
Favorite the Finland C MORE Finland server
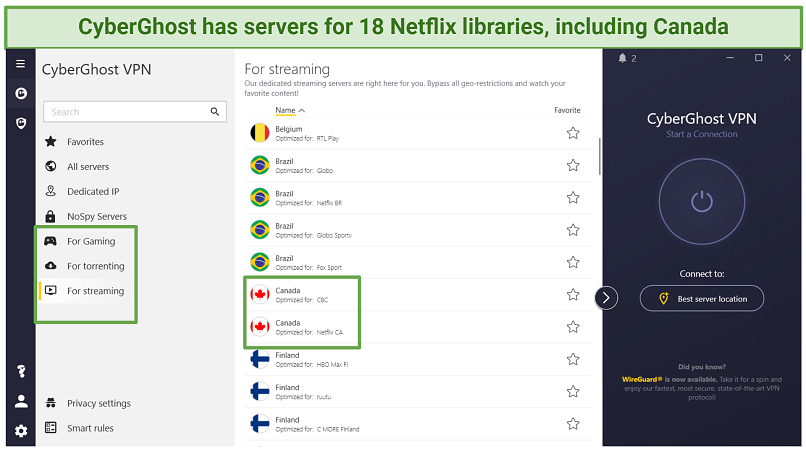pos(573,424)
